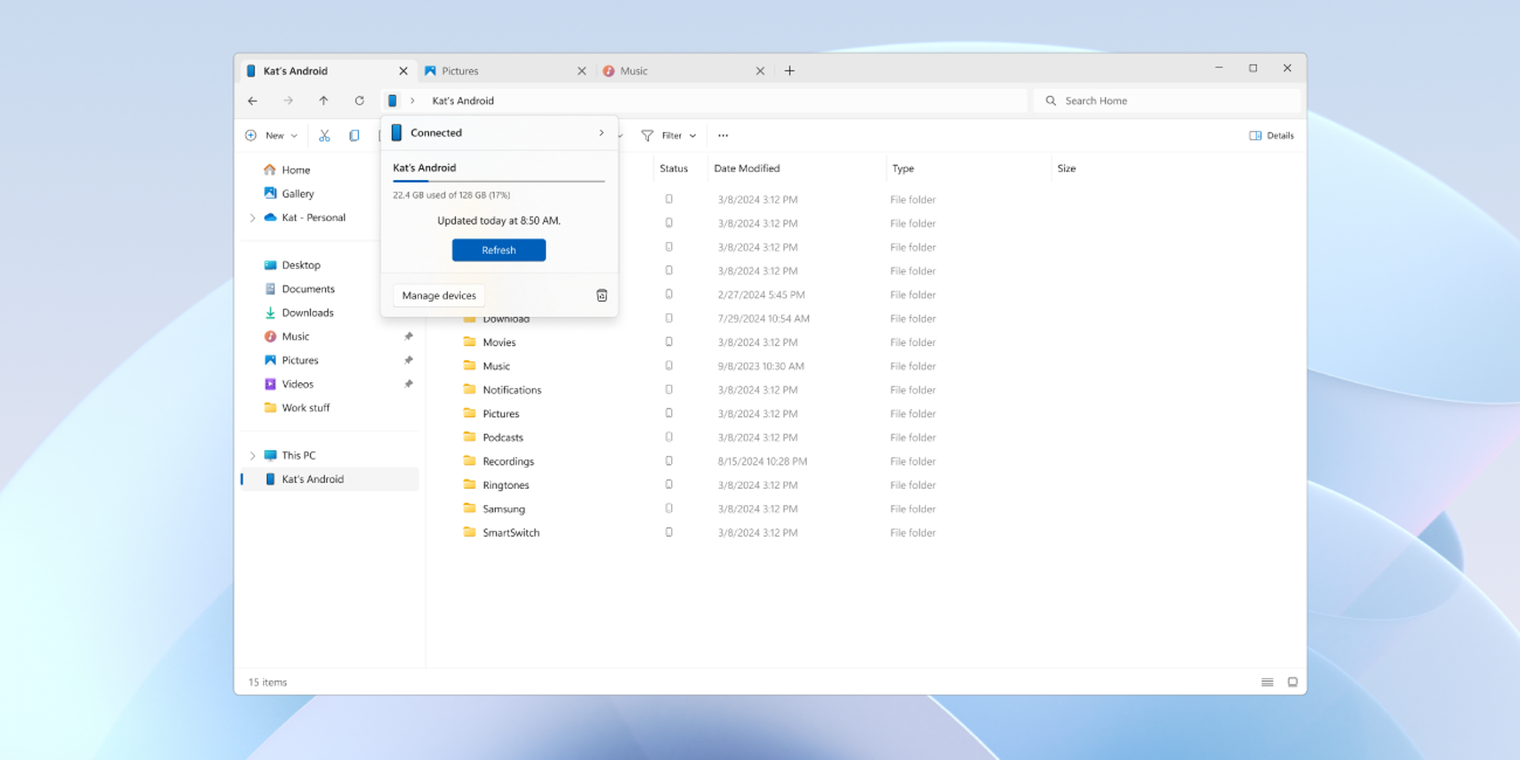Click the eject device icon in the flyout
Image resolution: width=1520 pixels, height=760 pixels.
(601, 295)
